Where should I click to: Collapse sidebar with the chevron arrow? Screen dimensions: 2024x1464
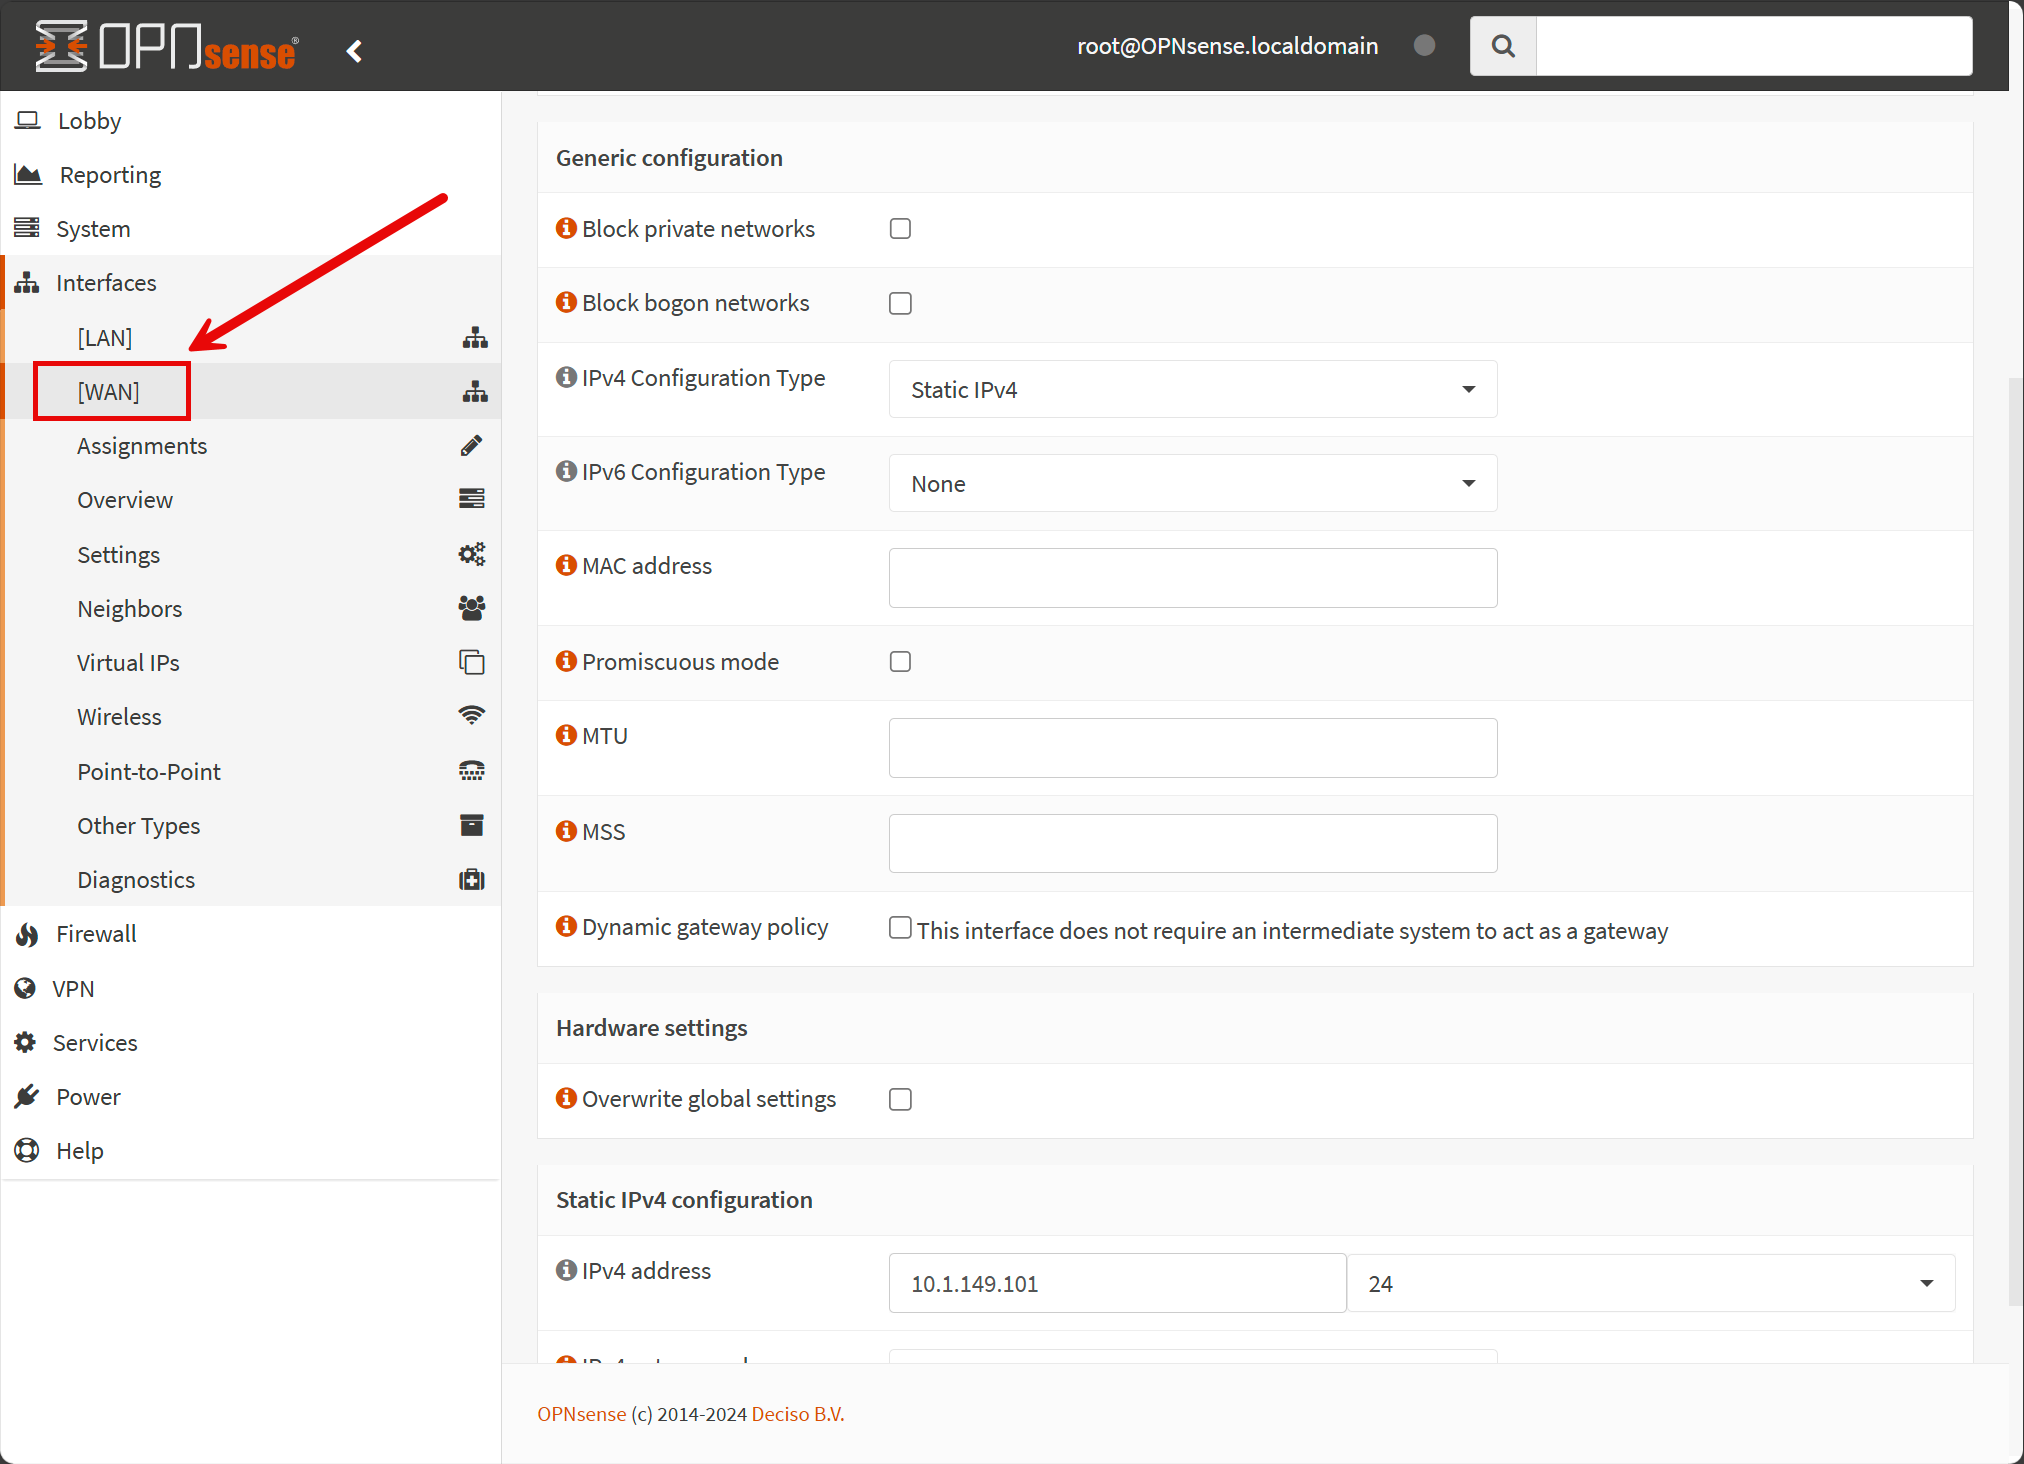(354, 51)
